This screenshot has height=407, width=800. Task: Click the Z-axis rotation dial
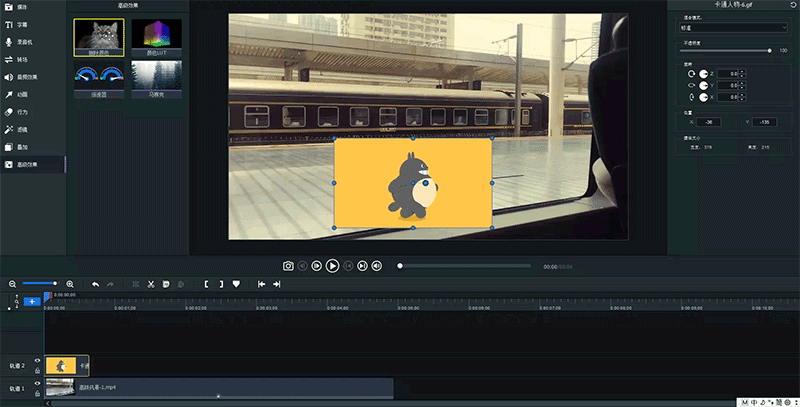(704, 74)
